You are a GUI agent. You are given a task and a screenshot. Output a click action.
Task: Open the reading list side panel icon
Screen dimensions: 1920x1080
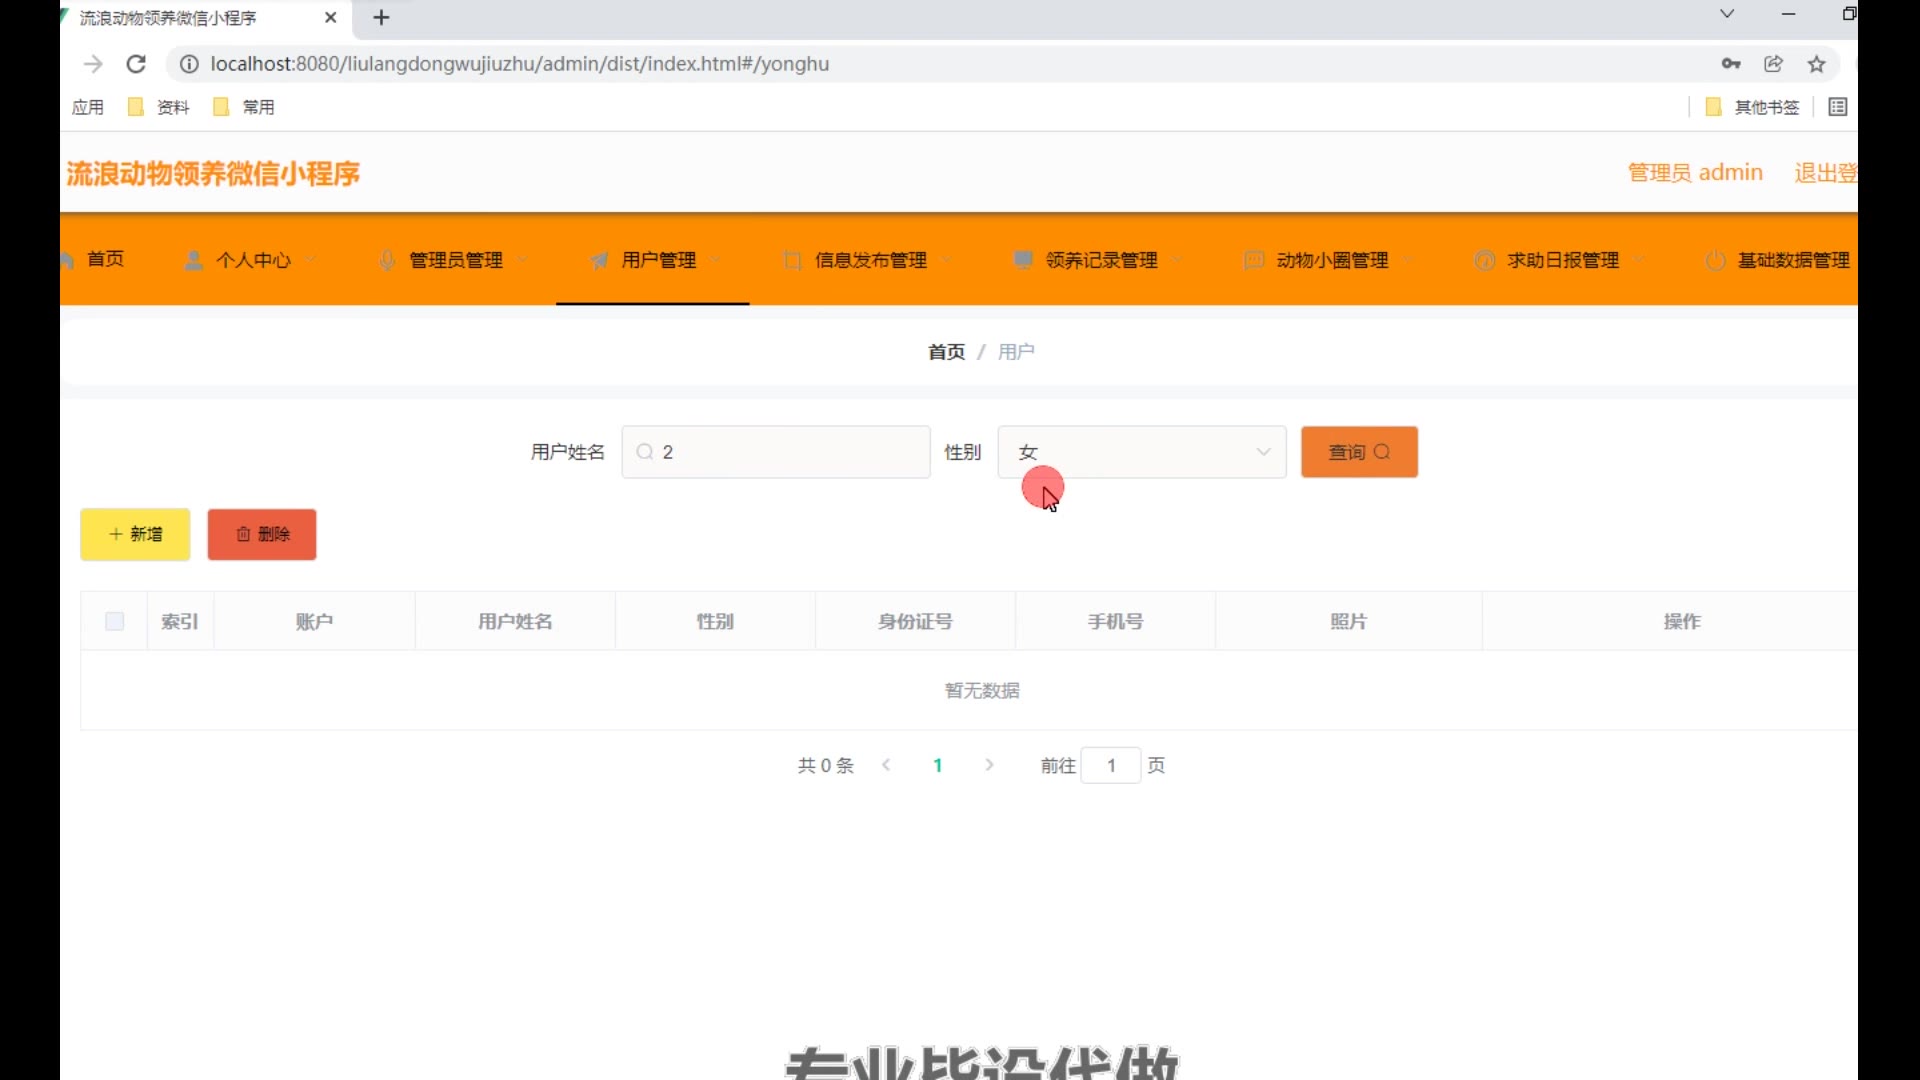click(x=1838, y=107)
